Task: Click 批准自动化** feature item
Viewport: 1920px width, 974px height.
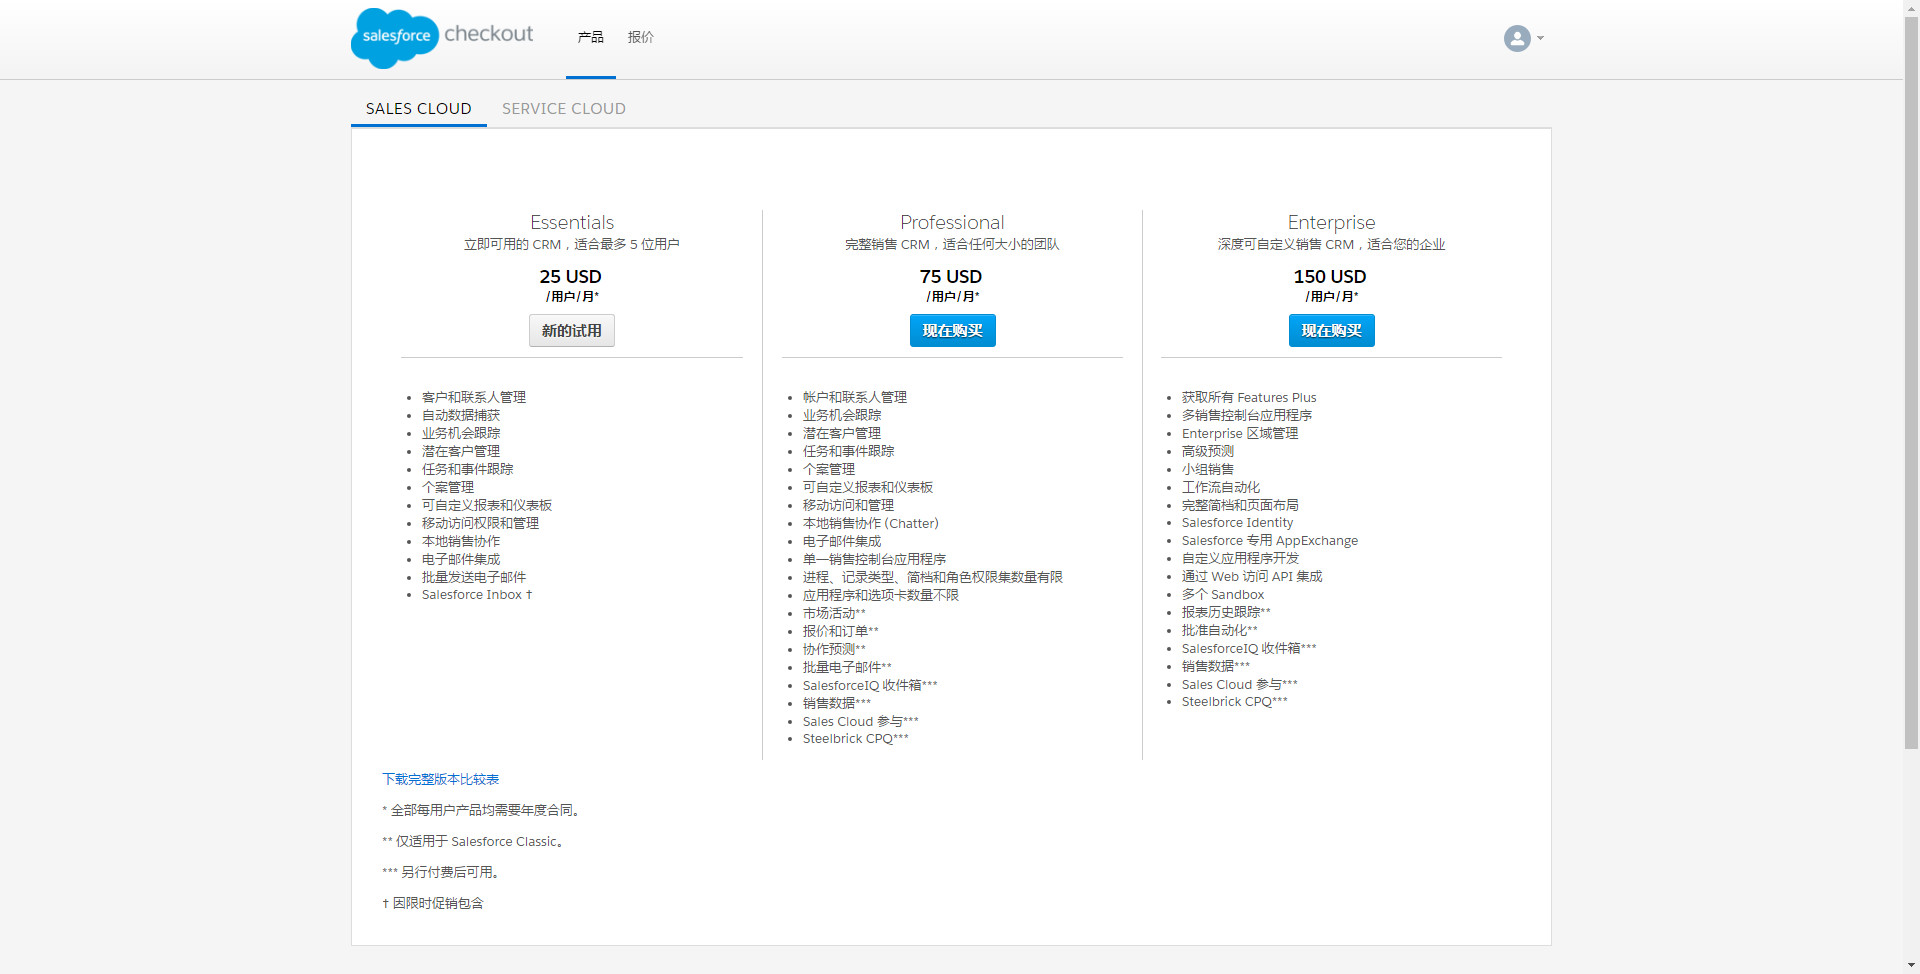Action: [1220, 630]
